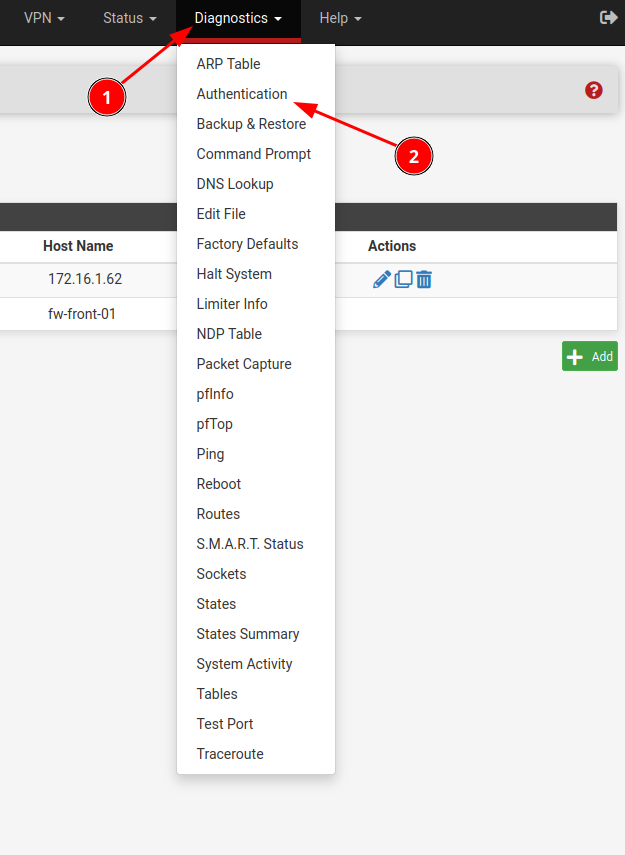Choose ARP Table menu entry
The image size is (625, 855).
pyautogui.click(x=228, y=64)
